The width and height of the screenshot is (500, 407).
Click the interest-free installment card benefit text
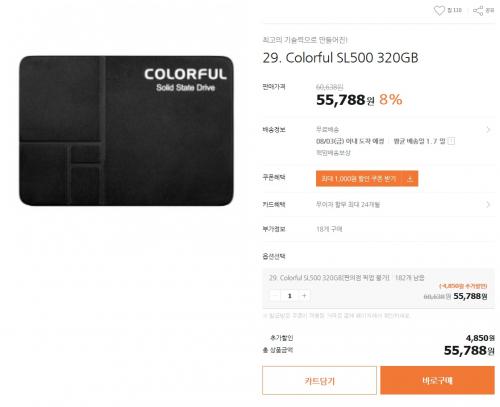coord(348,204)
